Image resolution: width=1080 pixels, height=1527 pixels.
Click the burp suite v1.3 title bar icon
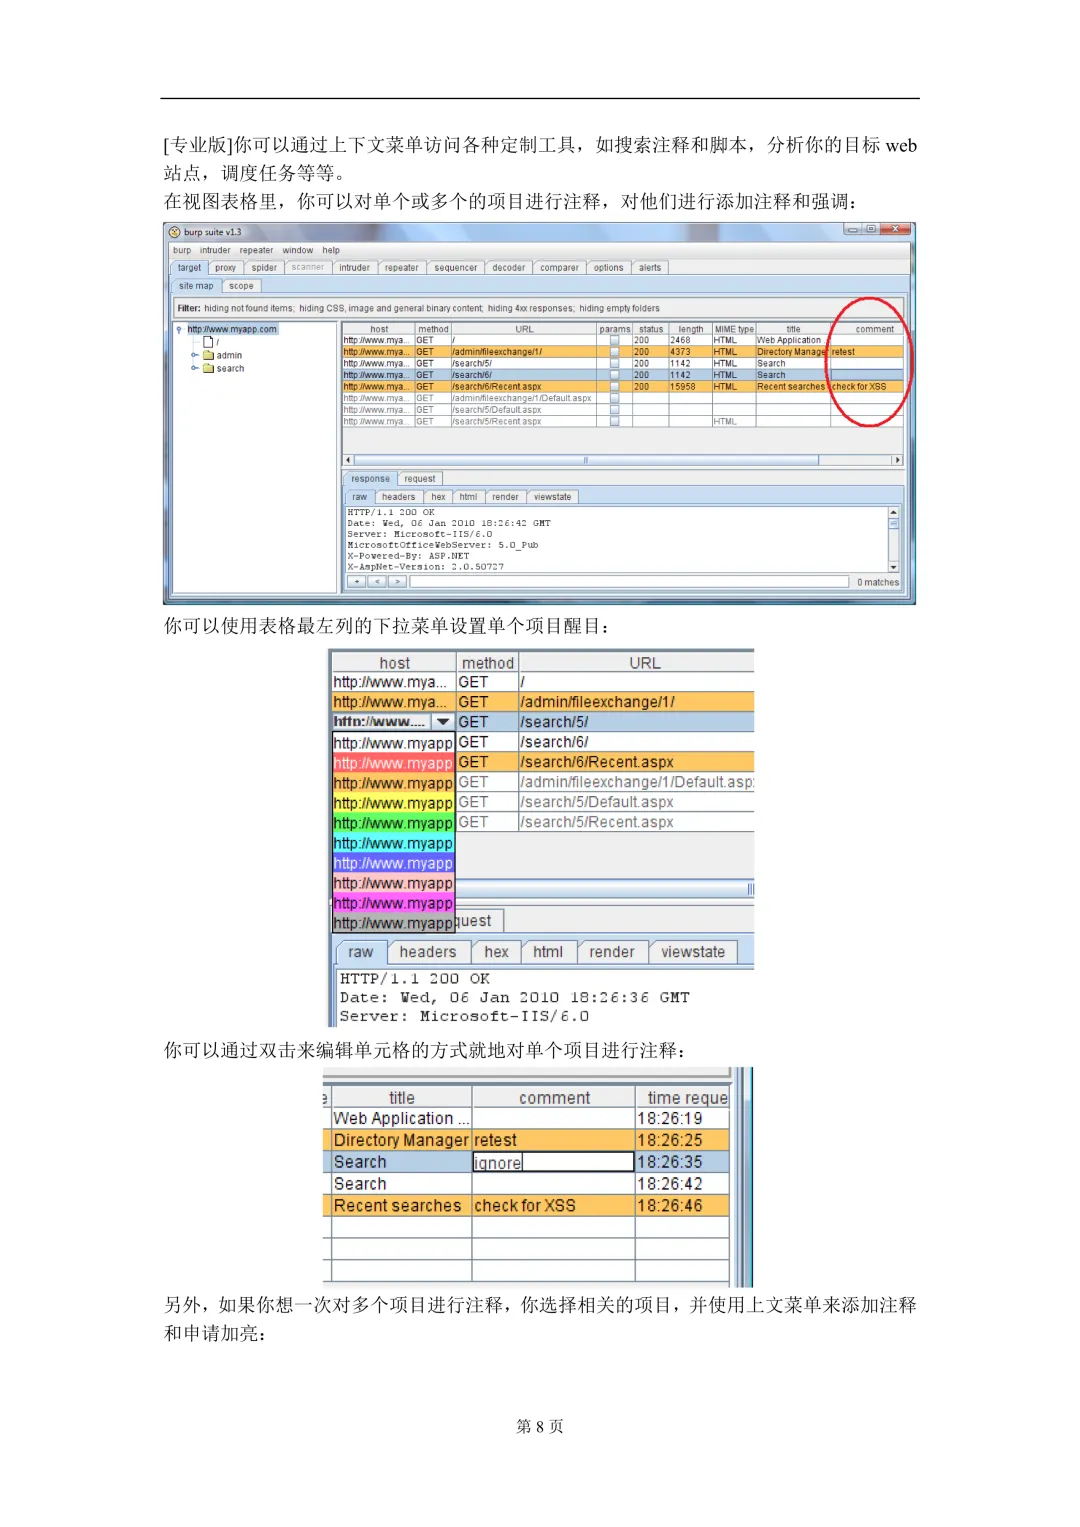(175, 232)
